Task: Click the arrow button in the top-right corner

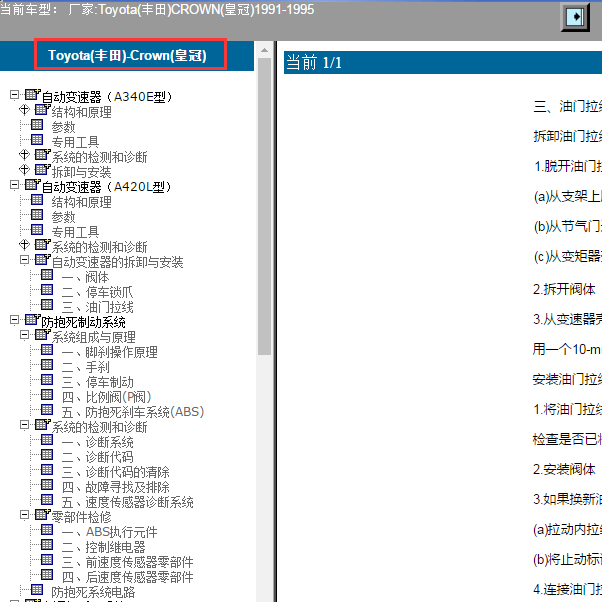Action: pos(575,17)
